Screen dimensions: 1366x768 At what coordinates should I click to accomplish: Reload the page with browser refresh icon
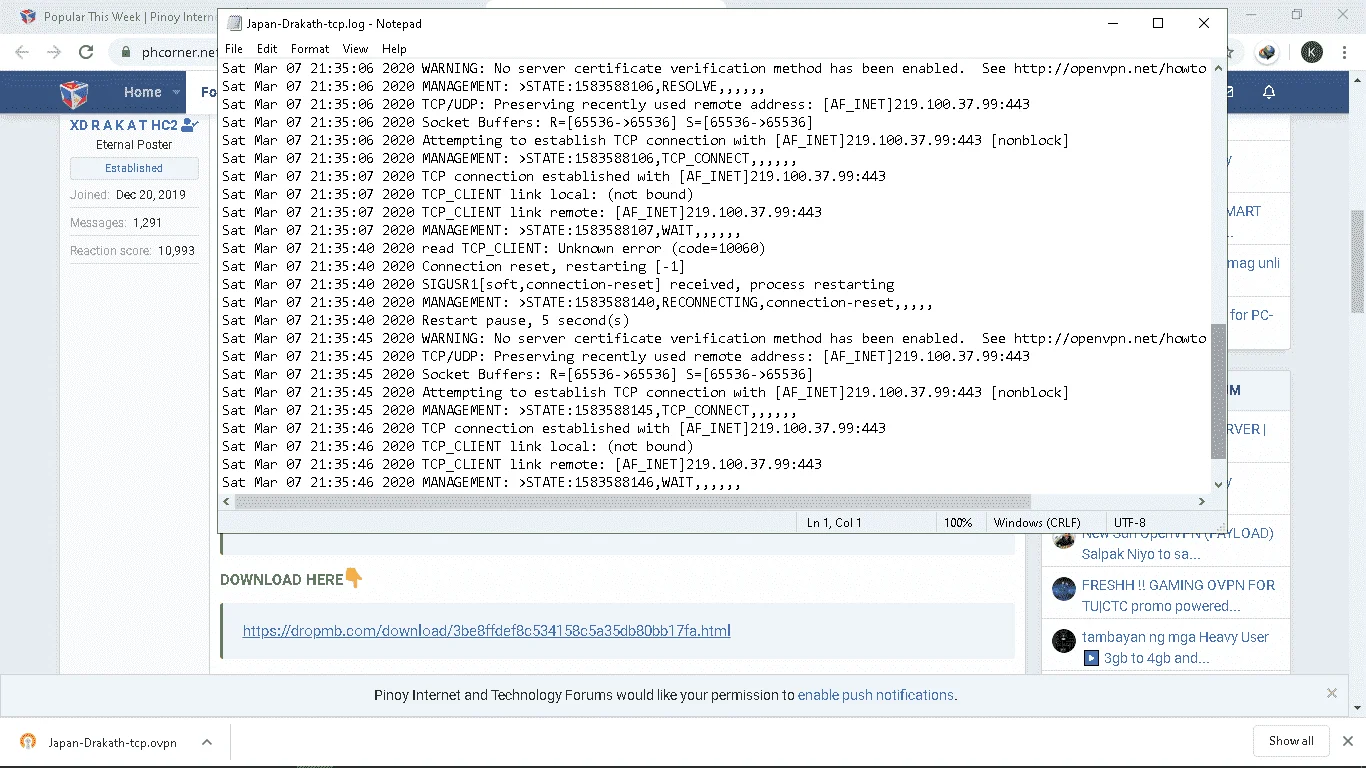(86, 52)
